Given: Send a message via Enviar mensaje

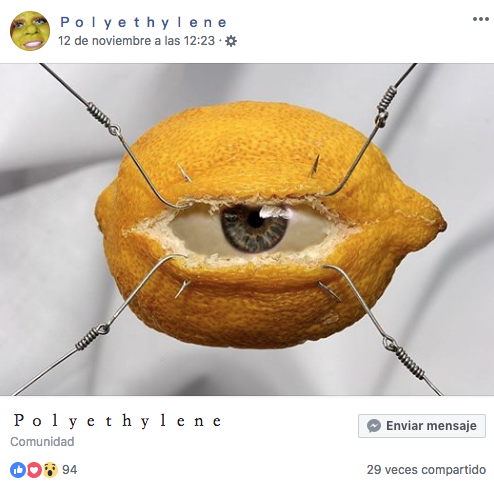Looking at the screenshot, I should point(422,426).
